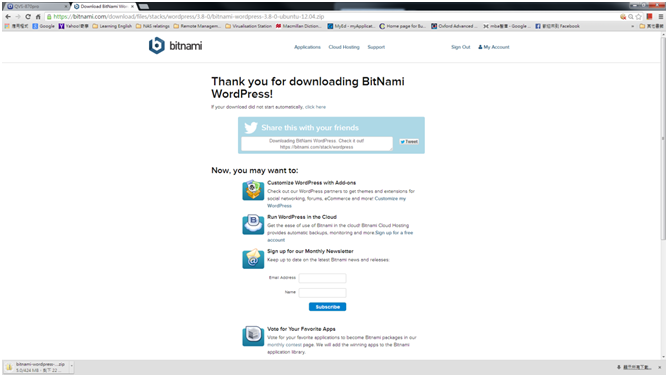
Task: Open the MyEd myApplication bookmark
Action: coord(351,26)
